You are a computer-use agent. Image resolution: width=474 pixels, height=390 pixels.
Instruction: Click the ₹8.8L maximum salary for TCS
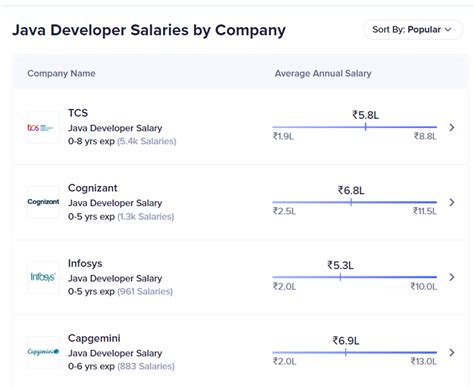point(425,136)
